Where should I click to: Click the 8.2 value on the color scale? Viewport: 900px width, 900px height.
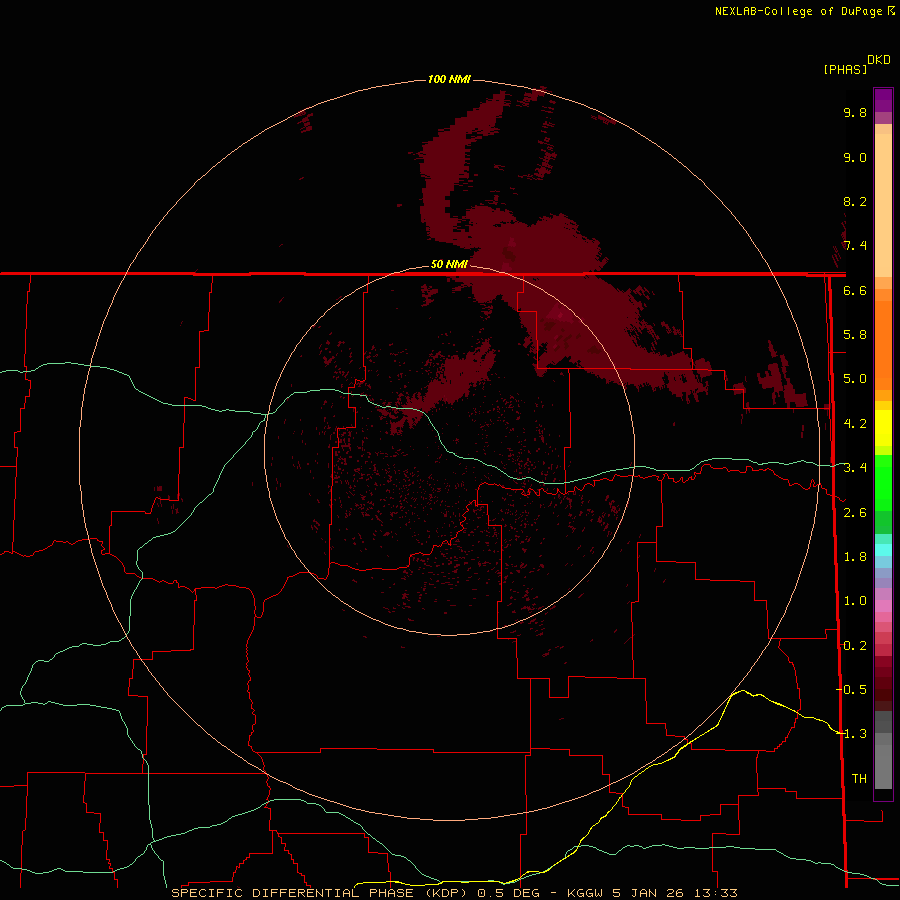tap(855, 201)
